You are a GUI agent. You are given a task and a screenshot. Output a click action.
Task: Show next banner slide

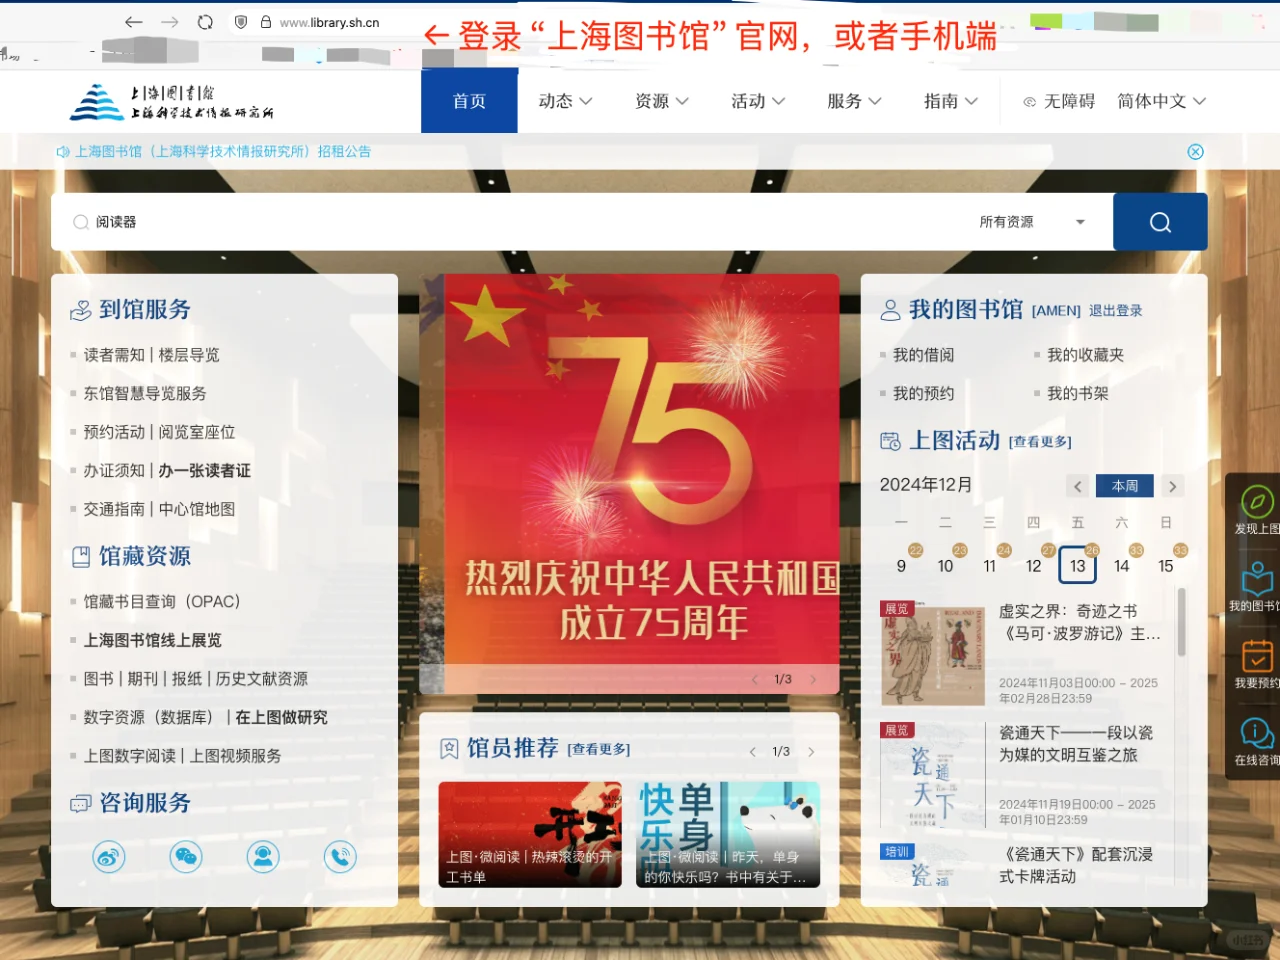[813, 680]
